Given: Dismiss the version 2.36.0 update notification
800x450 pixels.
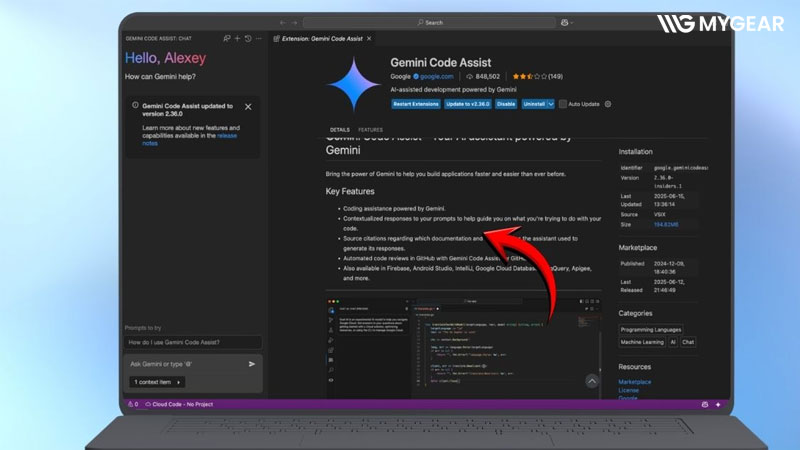Looking at the screenshot, I should click(248, 107).
